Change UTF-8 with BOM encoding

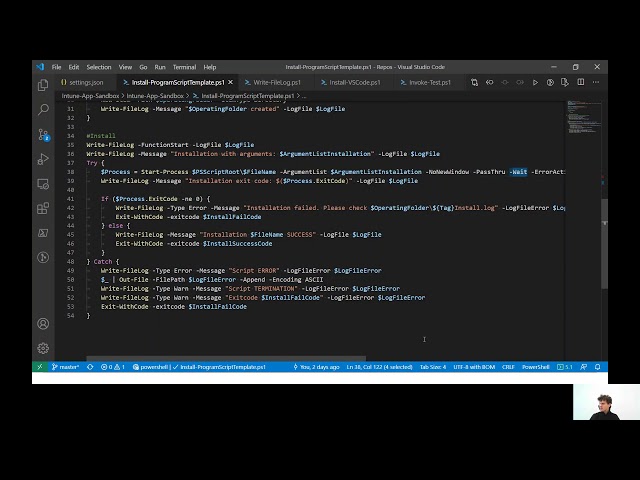(474, 367)
